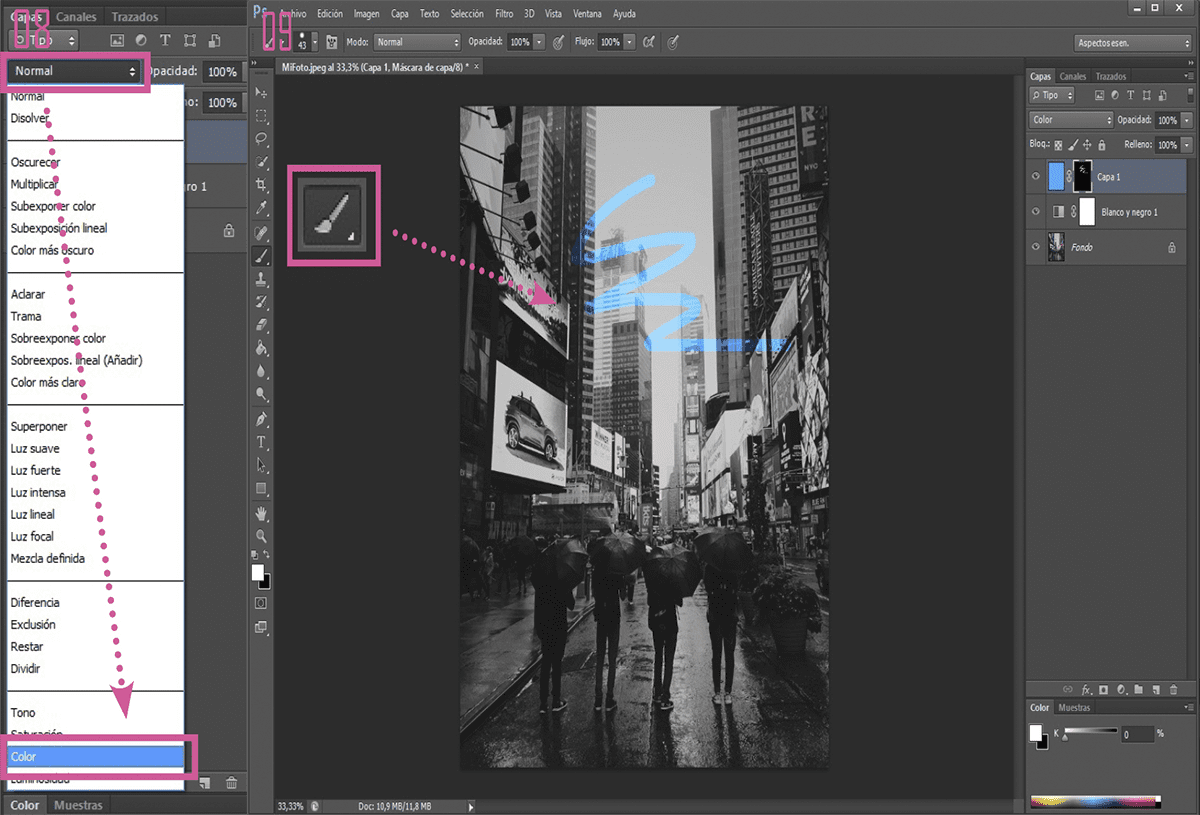The width and height of the screenshot is (1200, 815).
Task: Select the Hand tool
Action: pyautogui.click(x=261, y=513)
